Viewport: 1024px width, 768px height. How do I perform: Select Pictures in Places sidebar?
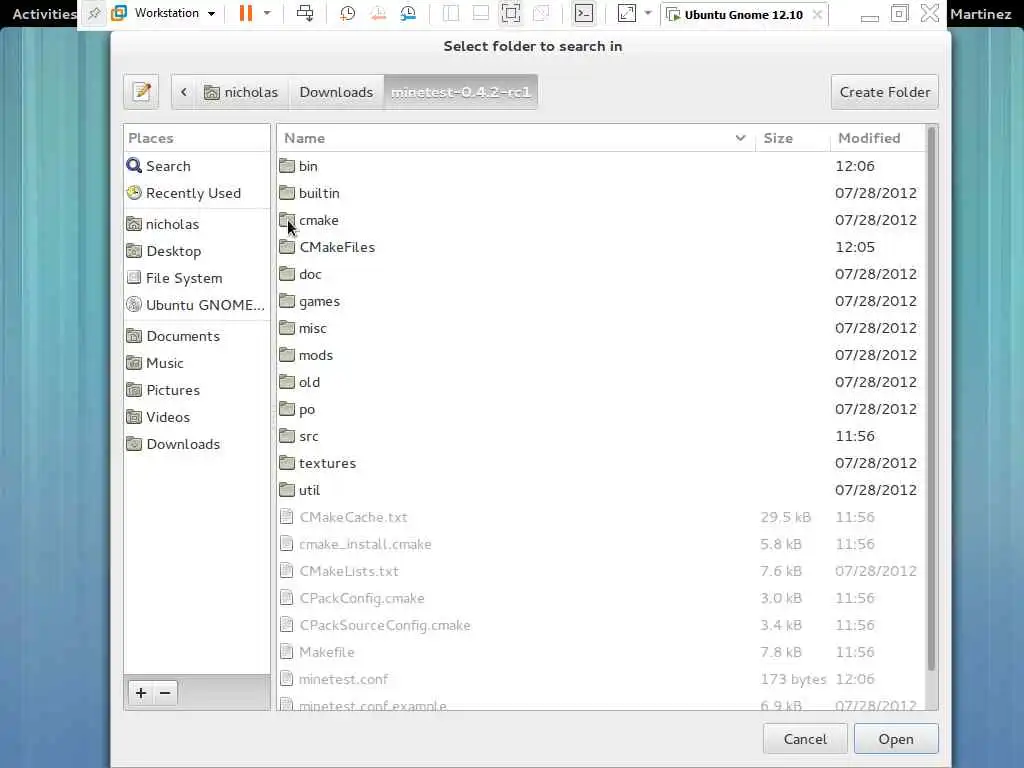(197, 390)
